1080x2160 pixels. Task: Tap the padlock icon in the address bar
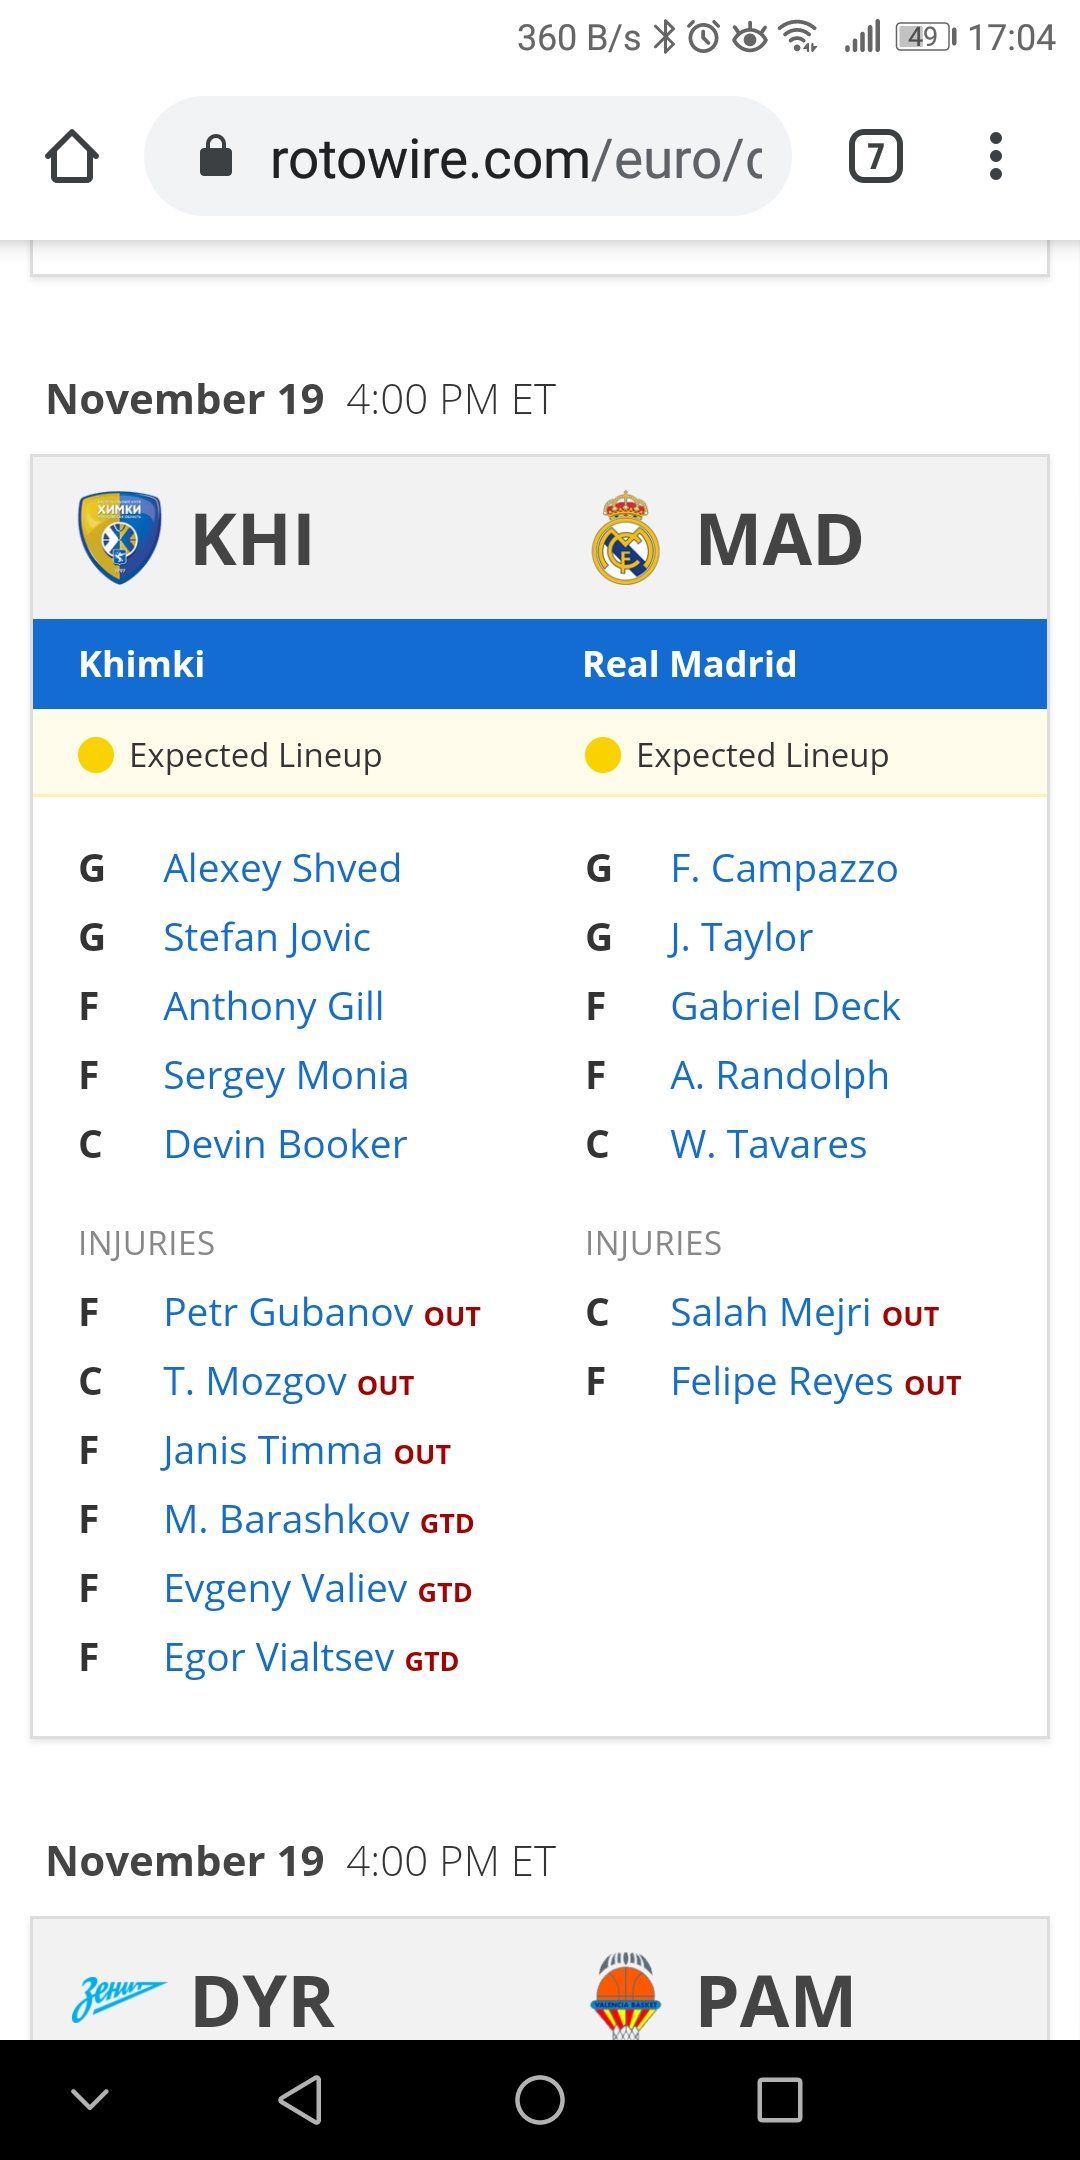tap(216, 156)
